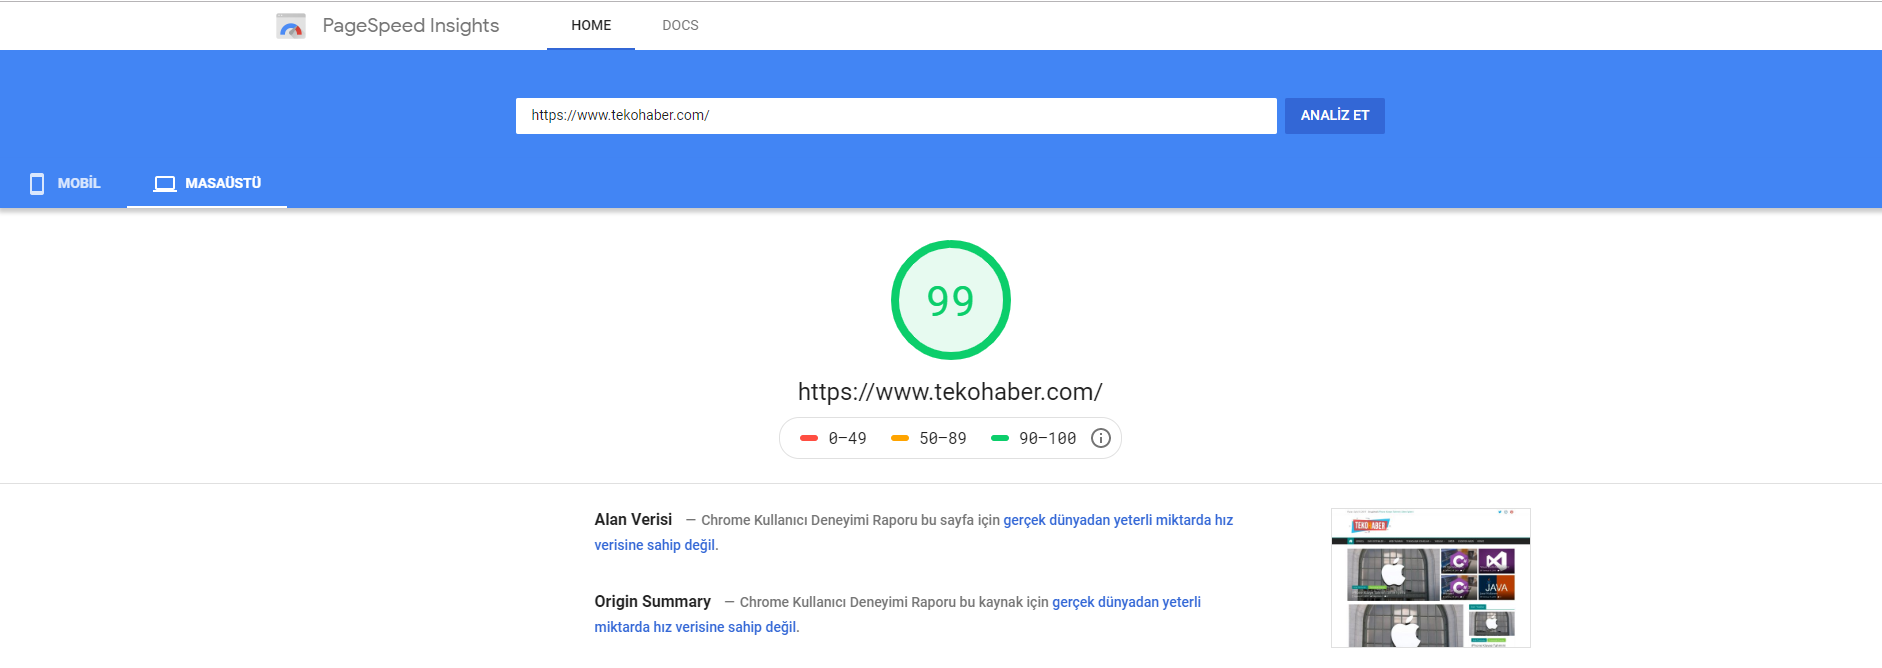1882x668 pixels.
Task: Click the Alan Verisi heading
Action: coord(633,520)
